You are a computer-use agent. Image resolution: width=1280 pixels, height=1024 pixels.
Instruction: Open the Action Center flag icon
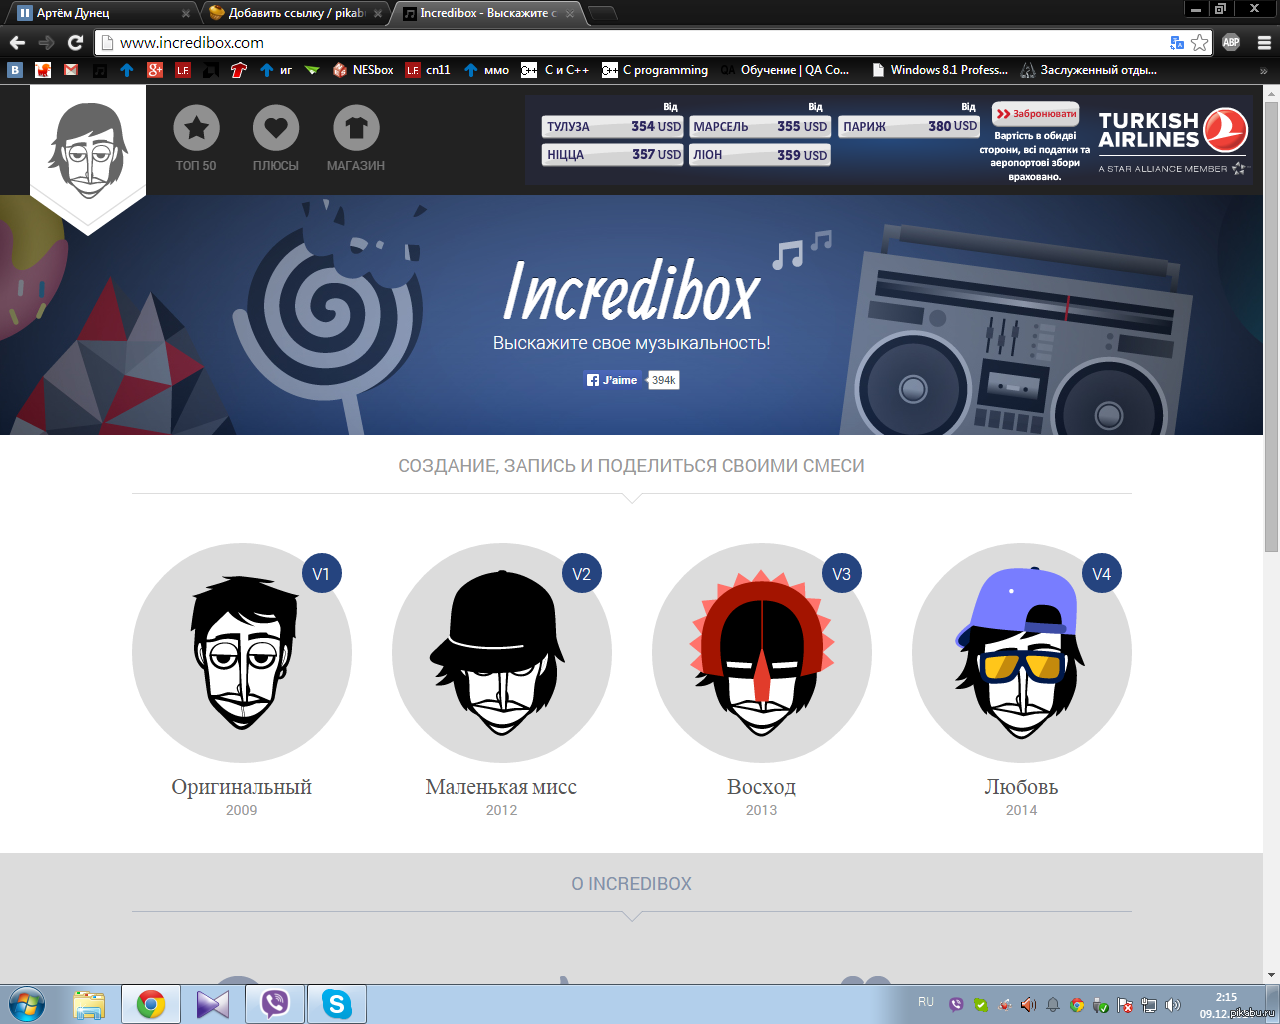(x=1125, y=1005)
